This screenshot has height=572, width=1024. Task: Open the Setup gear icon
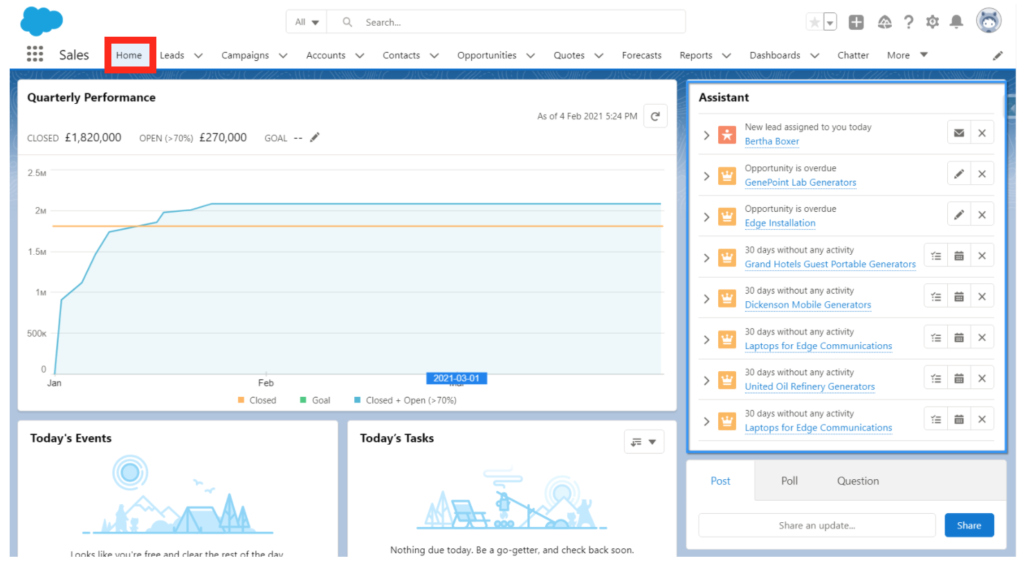point(933,22)
